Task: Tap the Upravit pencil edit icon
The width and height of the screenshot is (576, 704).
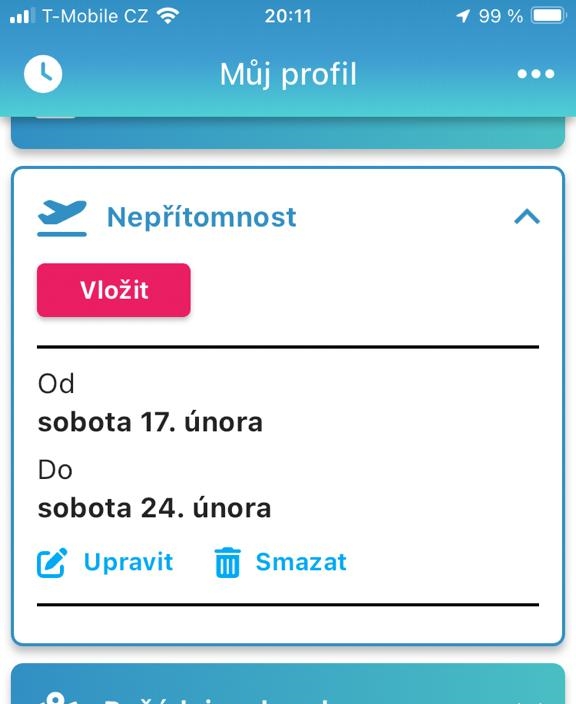Action: tap(52, 562)
